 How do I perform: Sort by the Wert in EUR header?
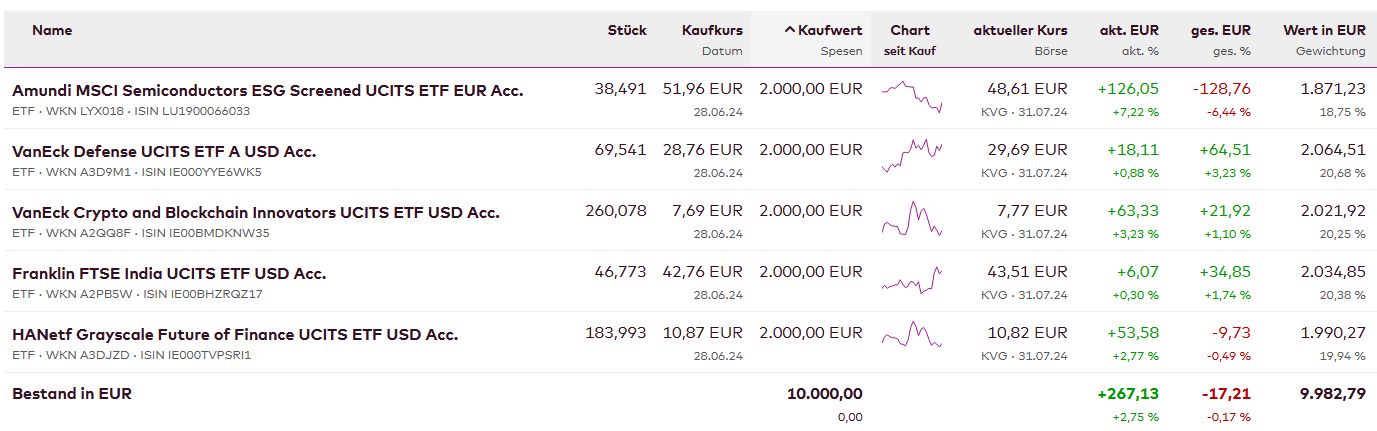click(x=1324, y=31)
